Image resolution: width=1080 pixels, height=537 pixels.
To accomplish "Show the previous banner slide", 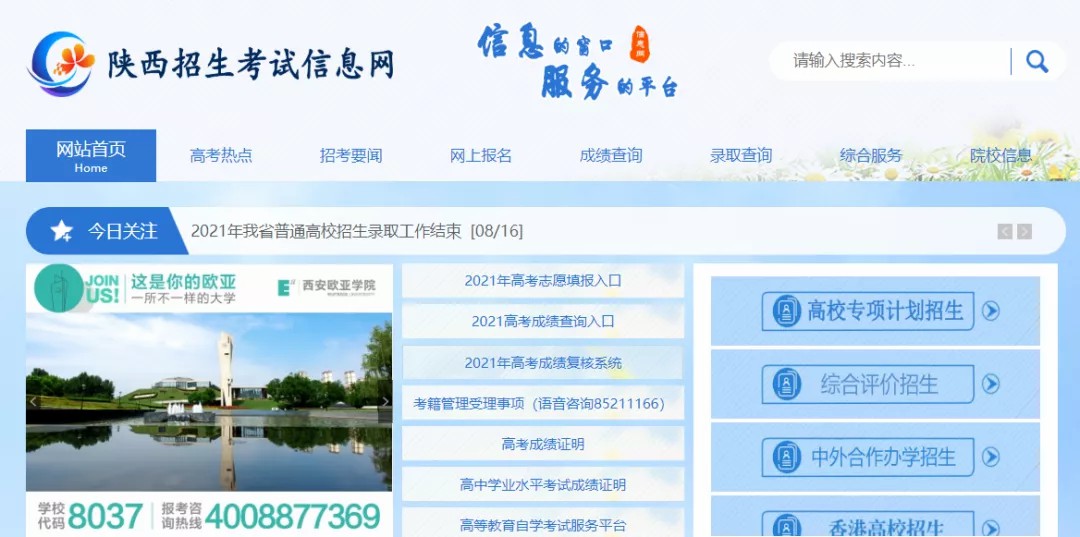I will click(33, 402).
